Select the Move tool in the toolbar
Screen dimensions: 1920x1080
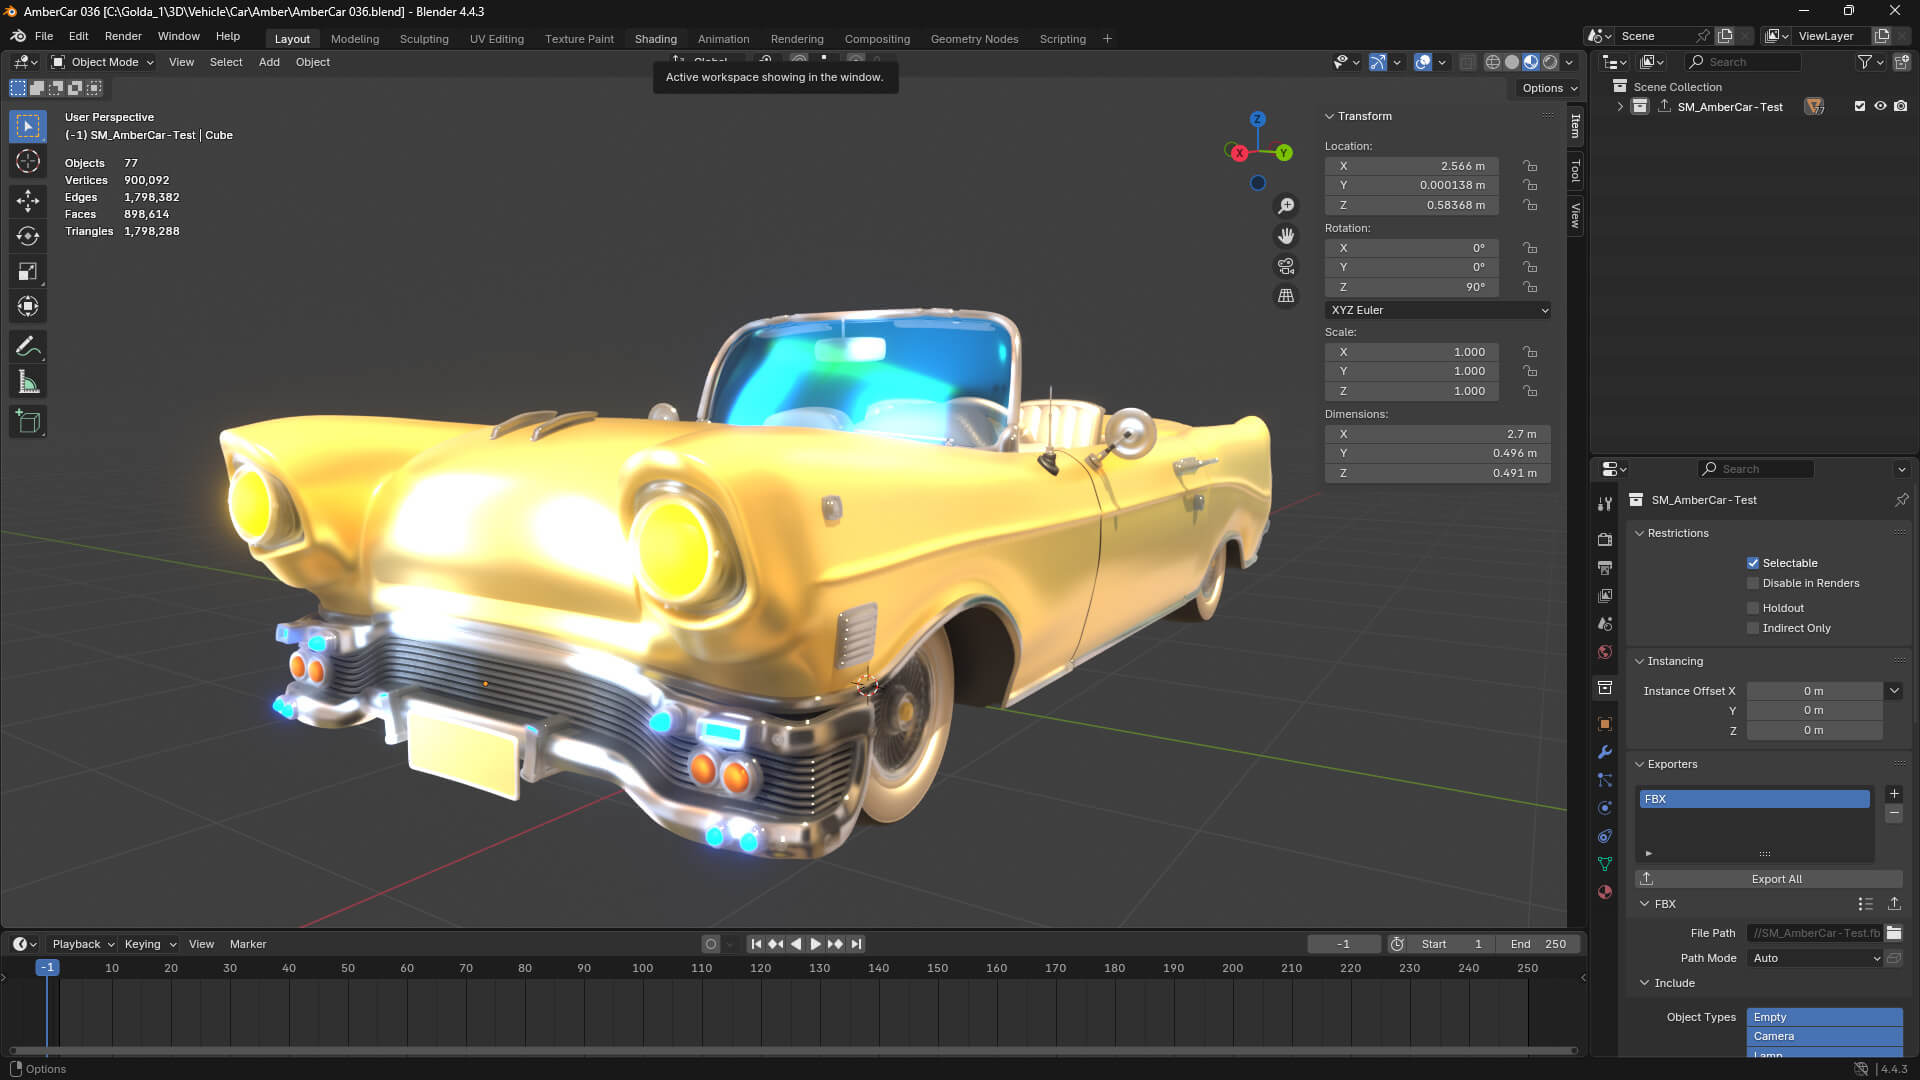click(27, 201)
